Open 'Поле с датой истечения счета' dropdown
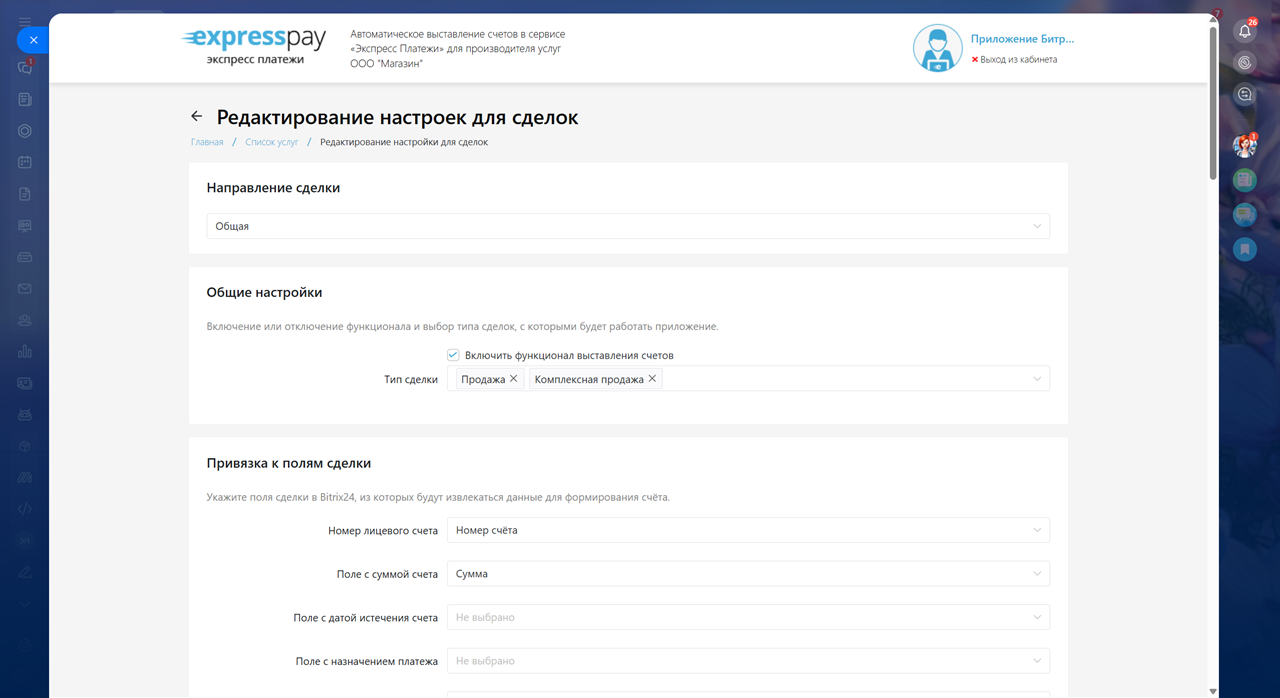The height and width of the screenshot is (698, 1280). pyautogui.click(x=747, y=617)
